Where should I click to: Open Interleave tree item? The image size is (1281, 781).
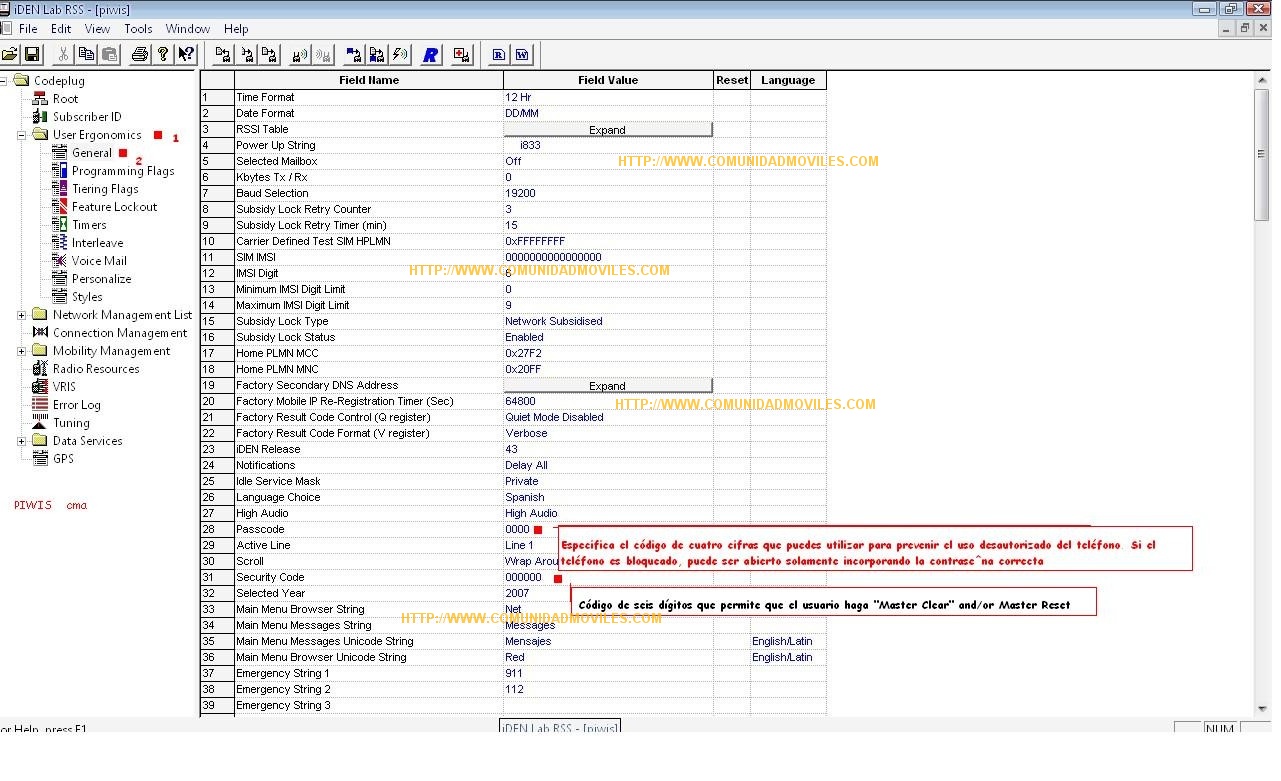pyautogui.click(x=97, y=243)
